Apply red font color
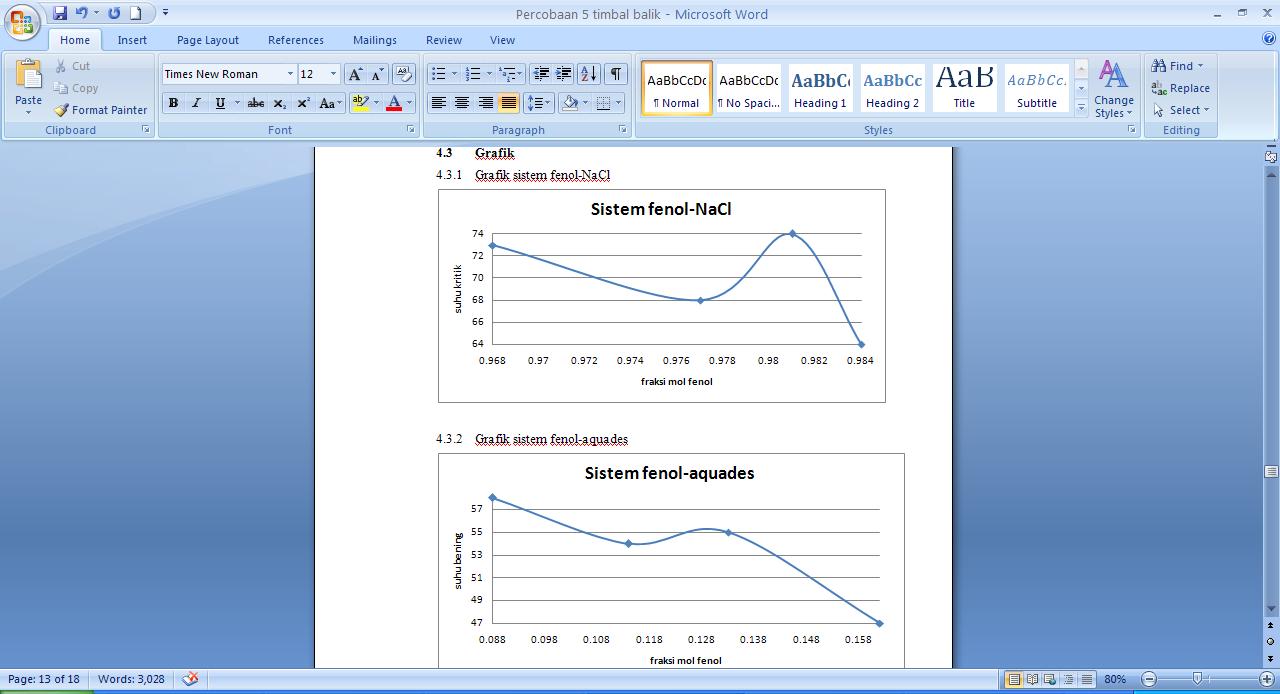The height and width of the screenshot is (694, 1280). tap(394, 103)
